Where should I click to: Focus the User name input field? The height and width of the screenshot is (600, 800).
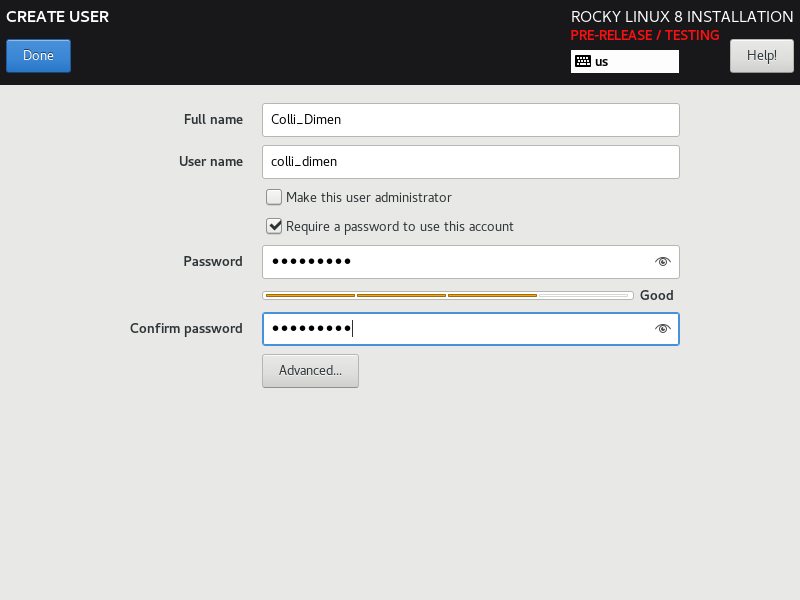click(x=470, y=162)
